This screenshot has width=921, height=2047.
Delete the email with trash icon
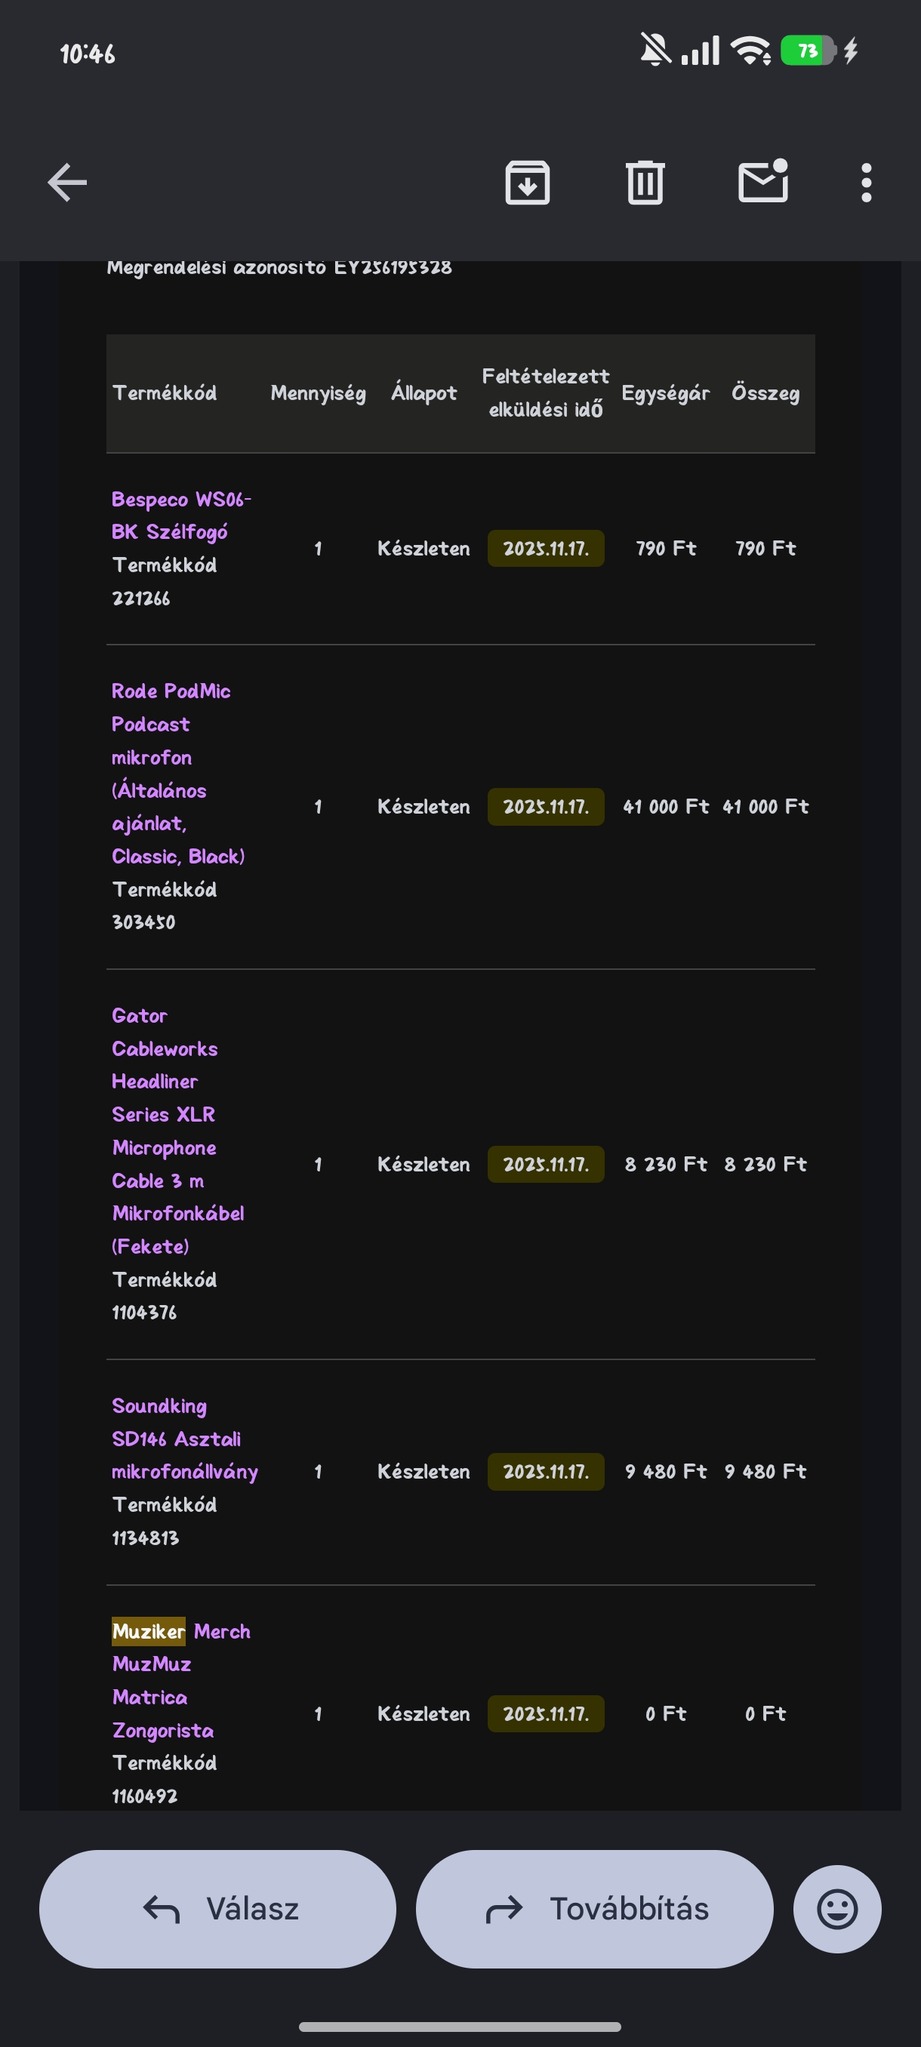coord(645,183)
